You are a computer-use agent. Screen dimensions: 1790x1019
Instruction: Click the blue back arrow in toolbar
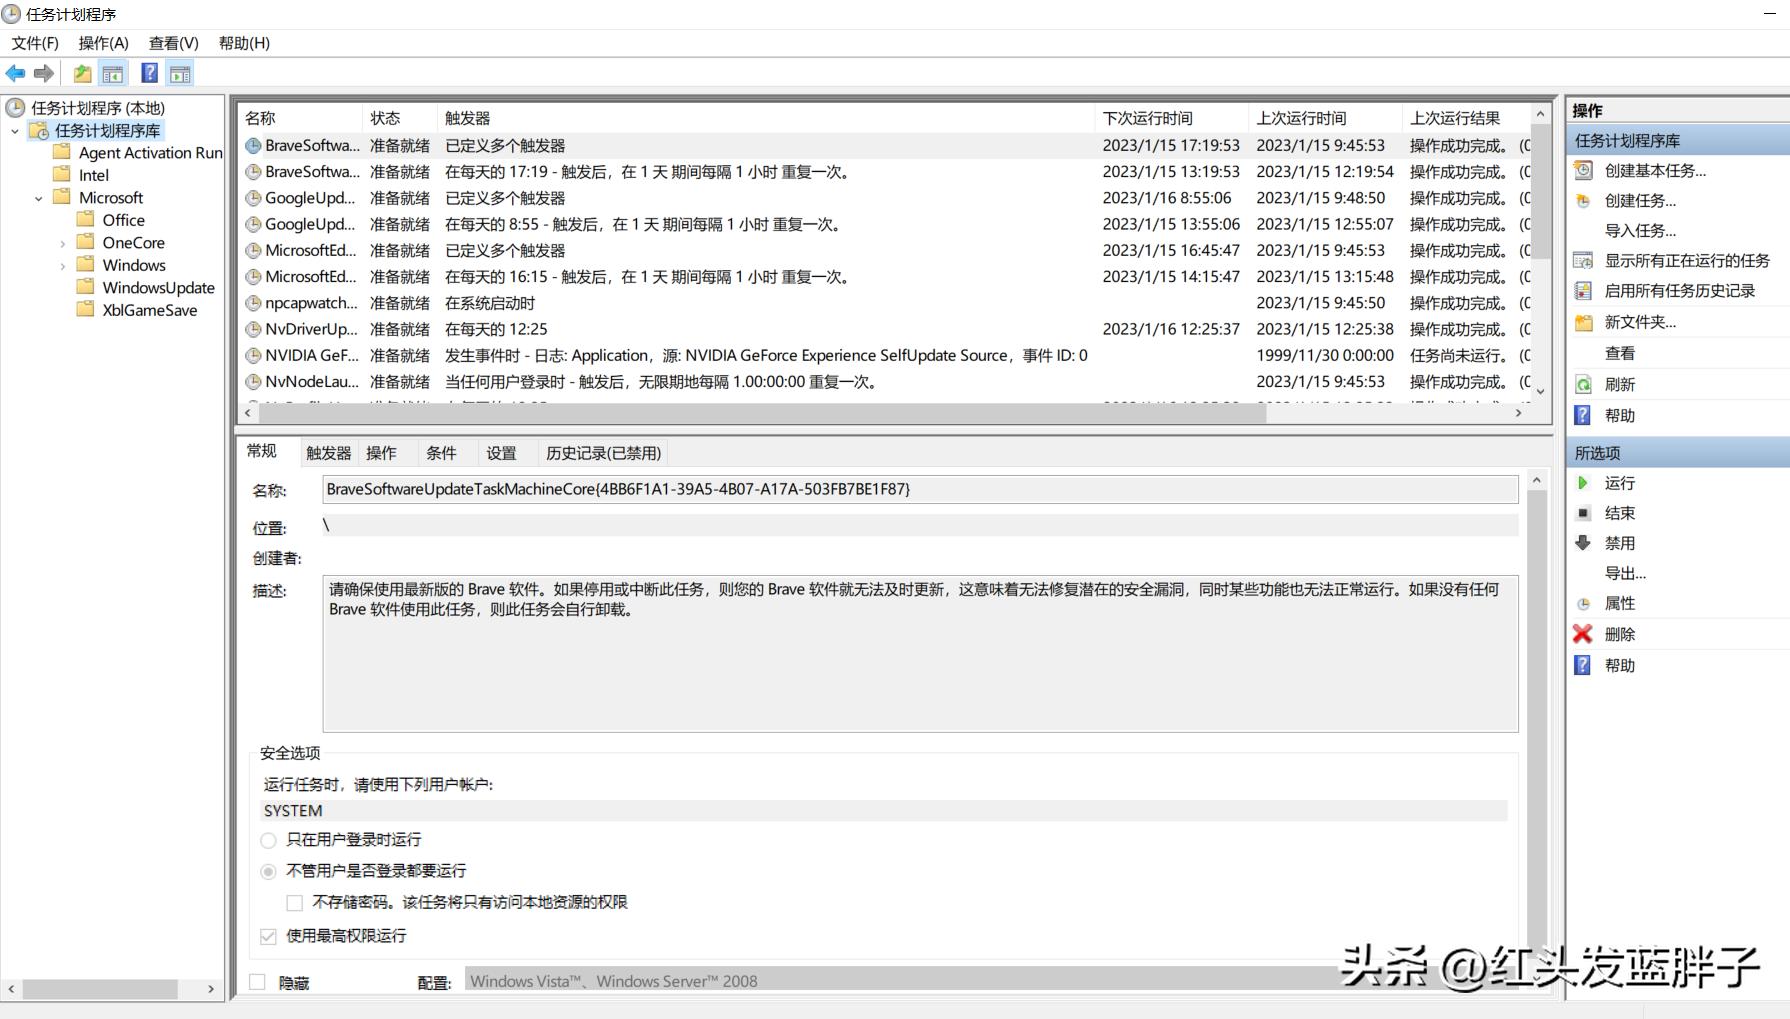(x=15, y=72)
